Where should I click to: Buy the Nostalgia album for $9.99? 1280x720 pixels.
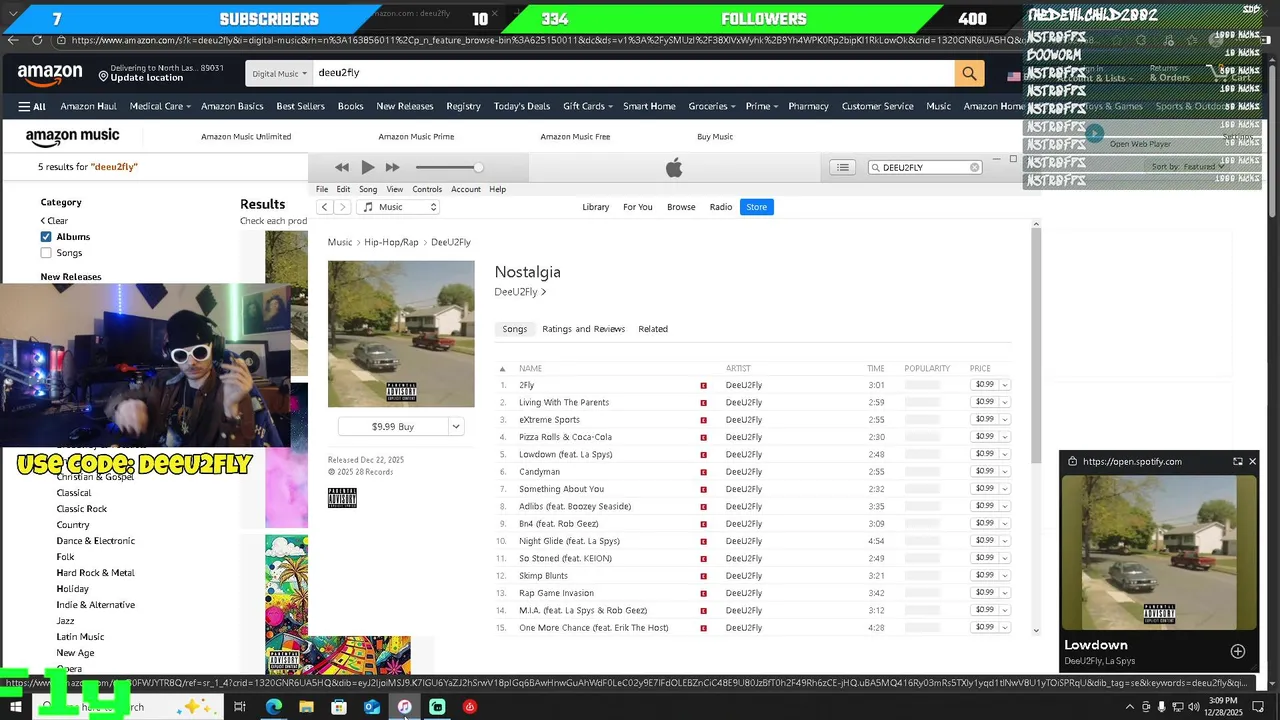393,426
